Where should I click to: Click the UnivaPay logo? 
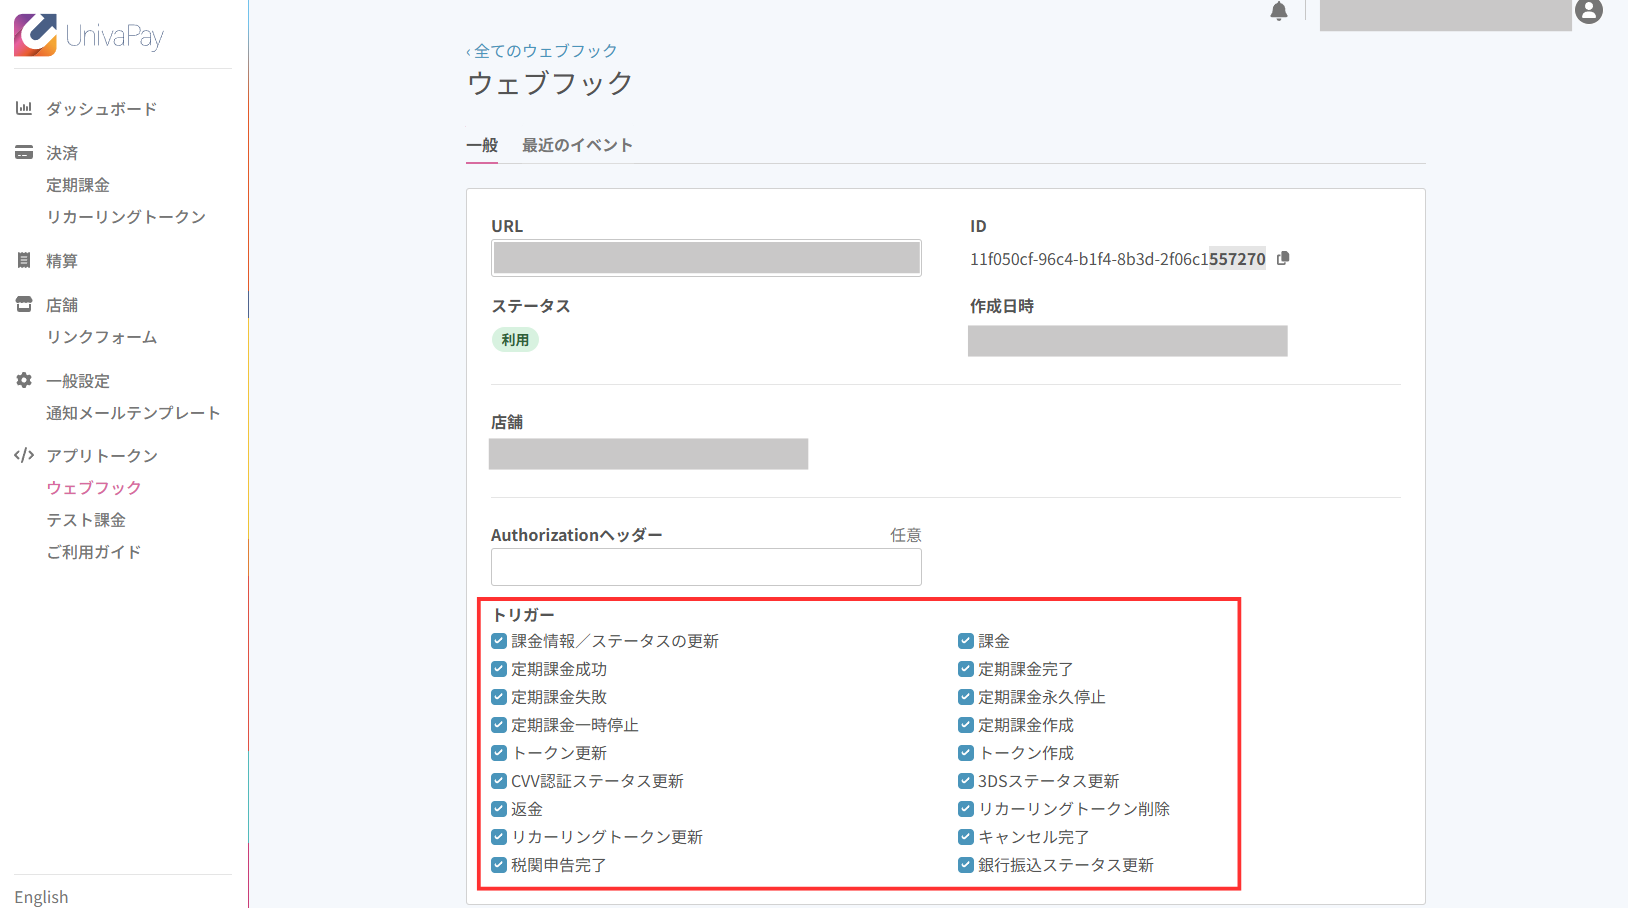tap(88, 36)
